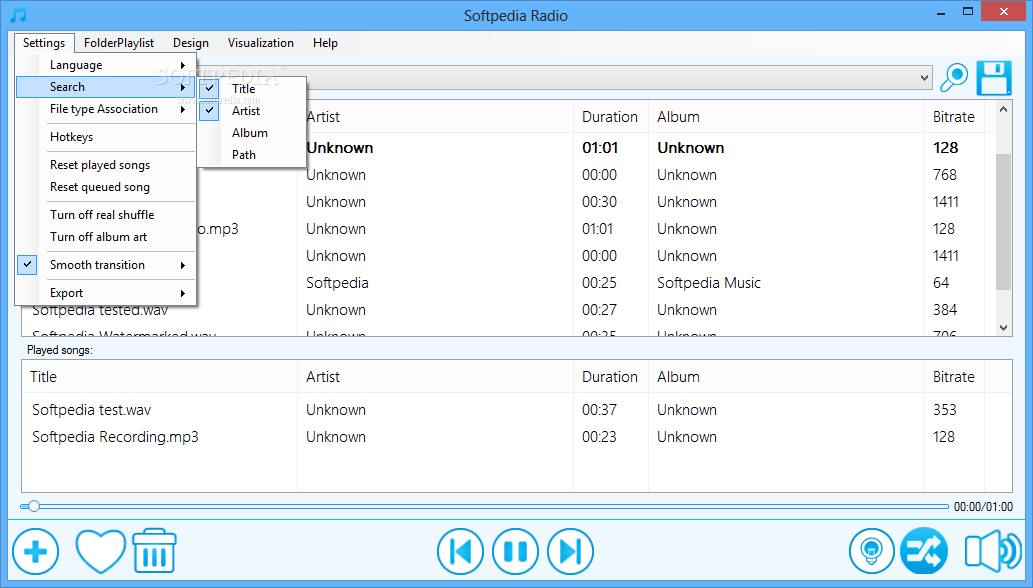Click the 00:37 duration in Played songs
This screenshot has width=1033, height=588.
tap(600, 410)
